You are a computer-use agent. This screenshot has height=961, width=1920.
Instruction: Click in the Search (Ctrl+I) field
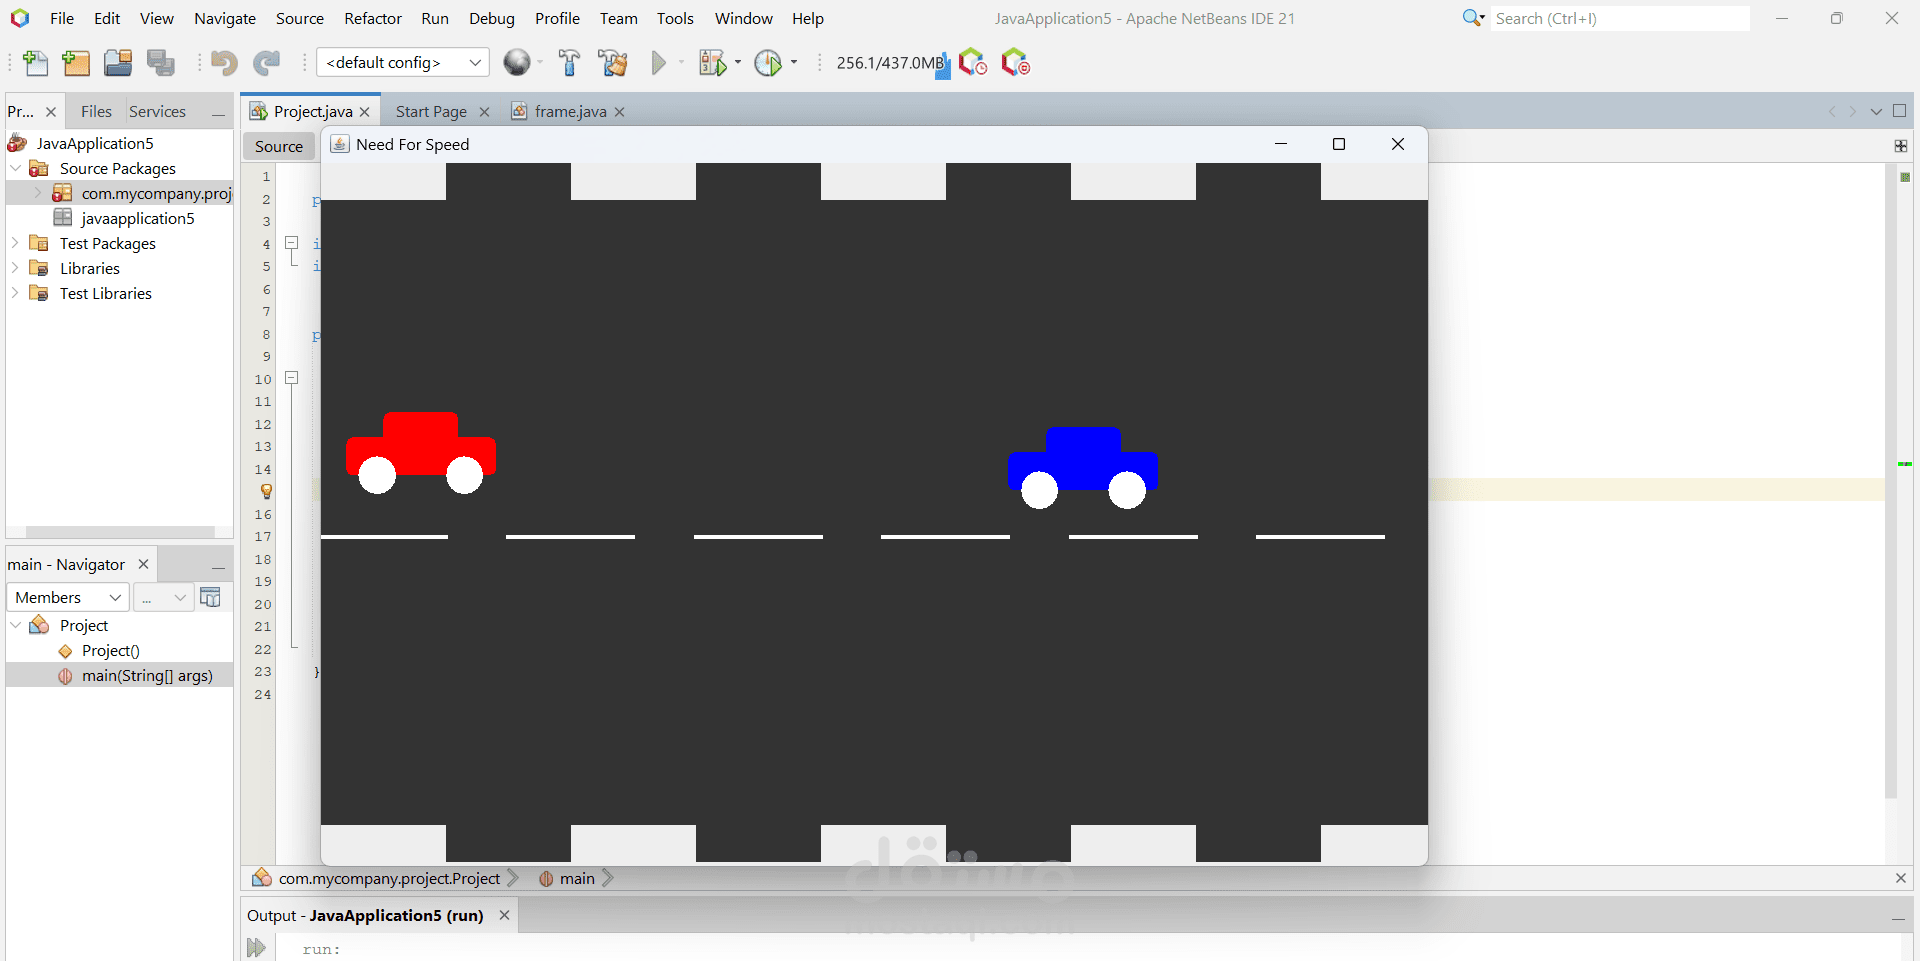1620,18
